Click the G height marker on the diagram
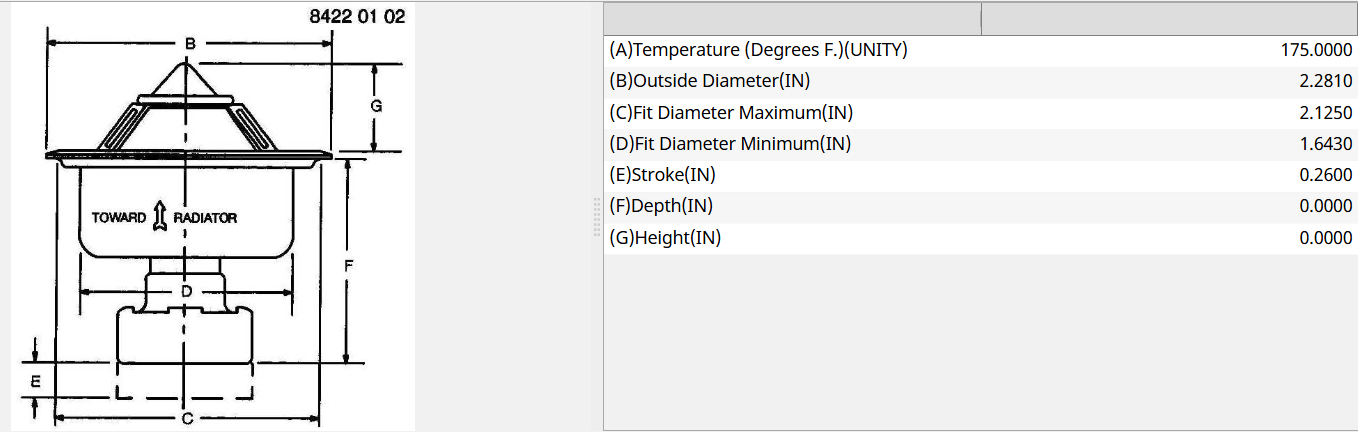Viewport: 1358px width, 432px height. (376, 106)
